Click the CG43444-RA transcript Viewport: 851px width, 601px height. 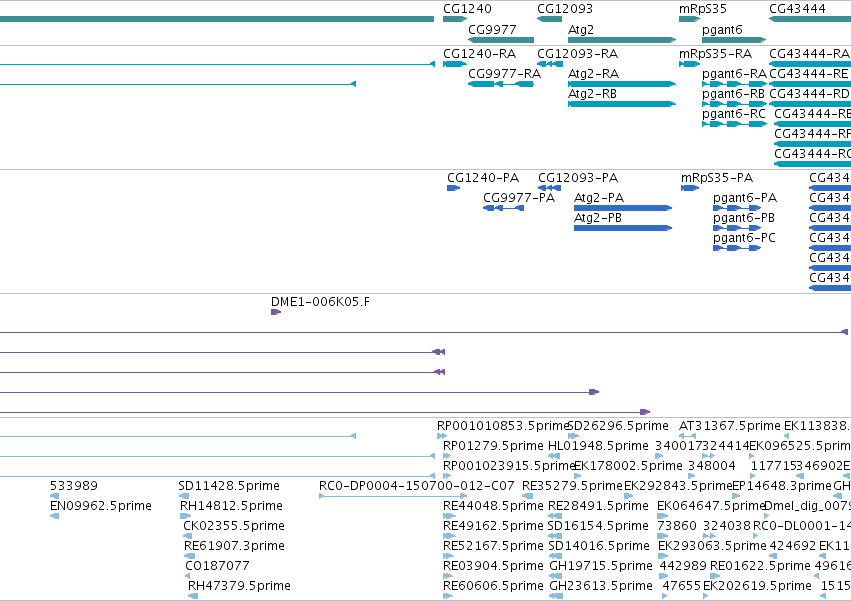(810, 64)
